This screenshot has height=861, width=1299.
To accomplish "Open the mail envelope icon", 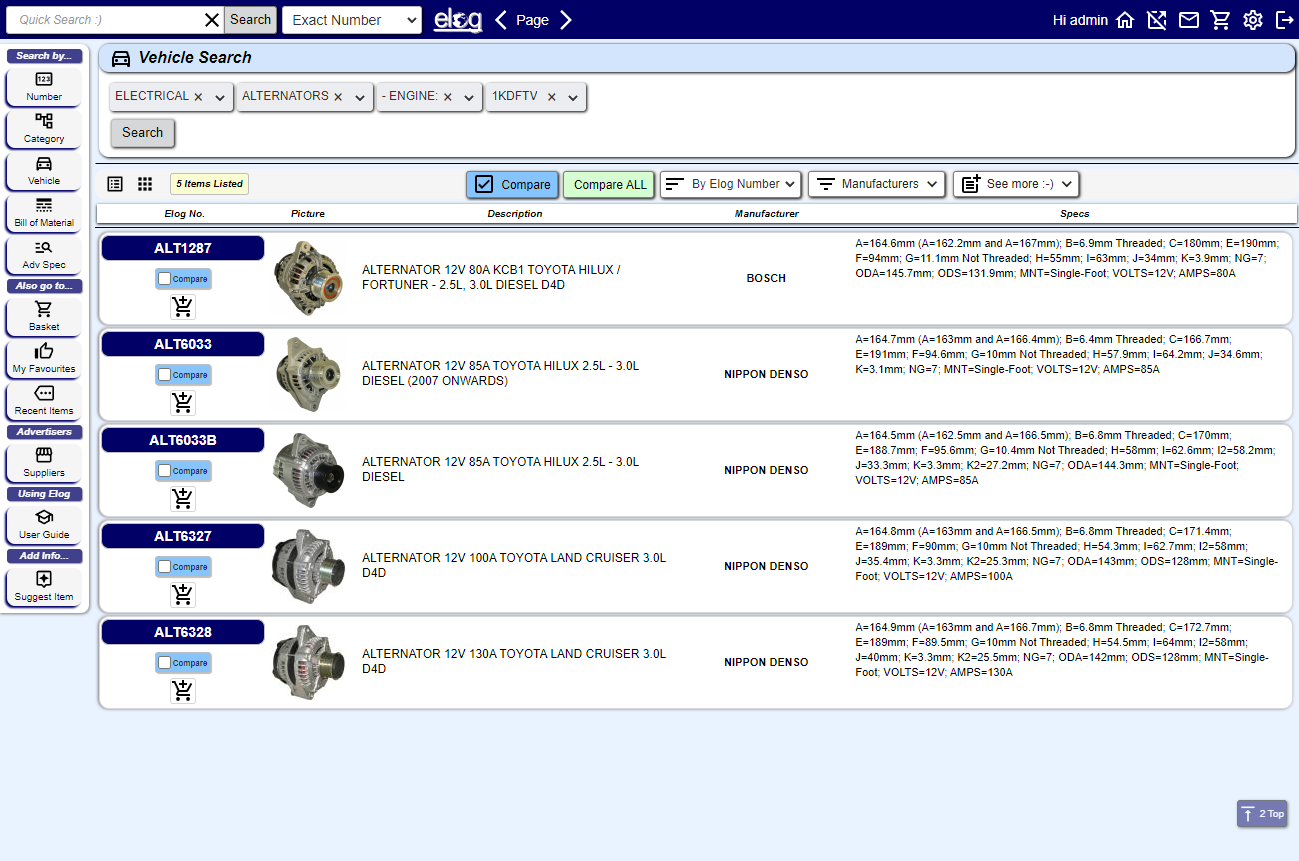I will click(1188, 20).
